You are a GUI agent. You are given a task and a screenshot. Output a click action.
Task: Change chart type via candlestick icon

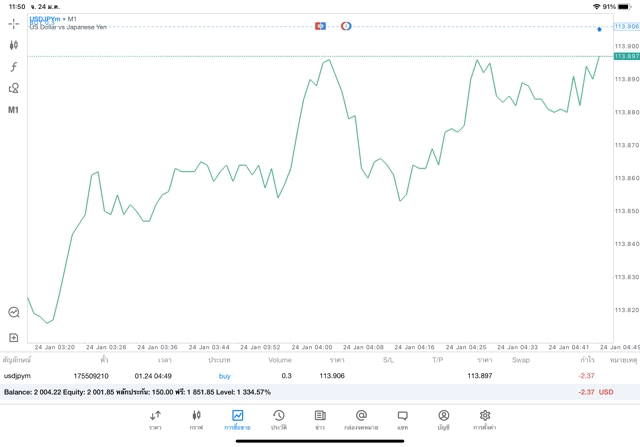click(14, 45)
